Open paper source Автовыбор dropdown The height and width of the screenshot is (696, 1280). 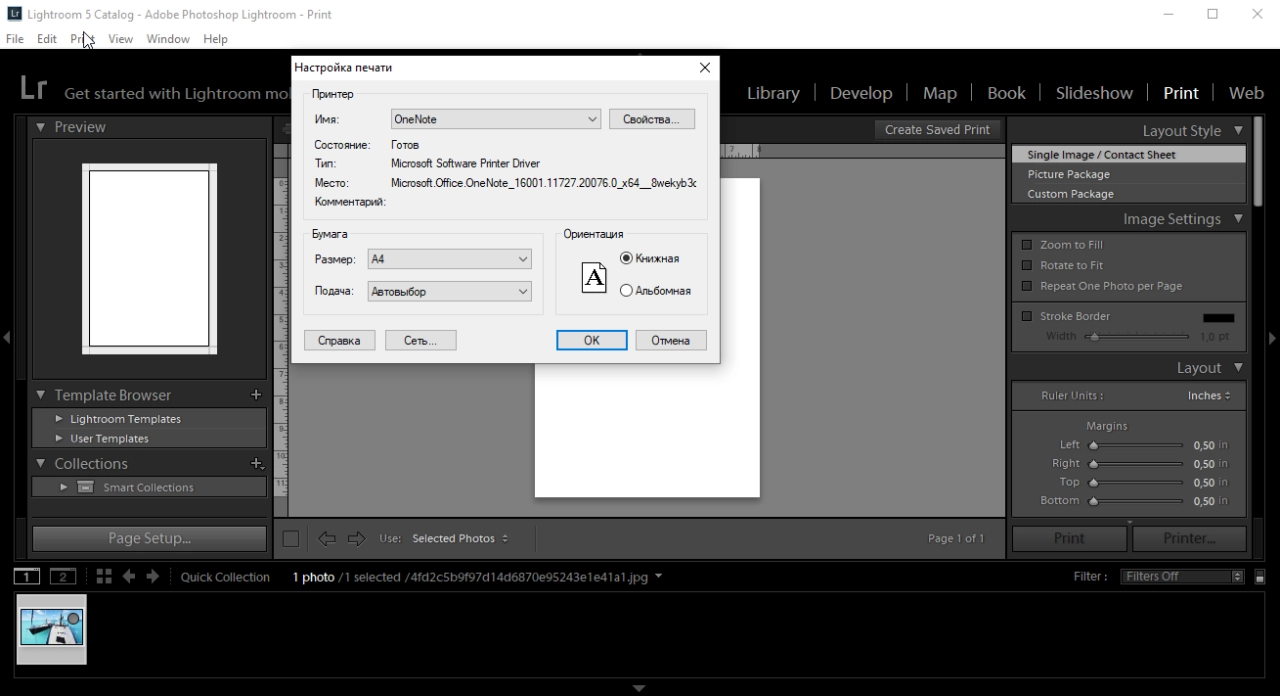pos(449,292)
